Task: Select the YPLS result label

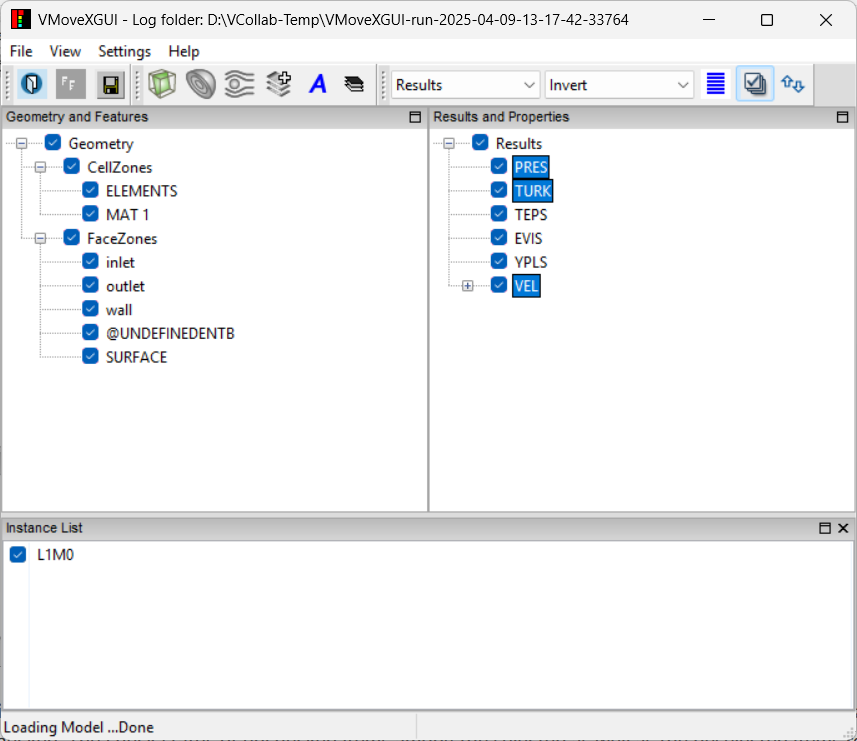Action: click(531, 262)
